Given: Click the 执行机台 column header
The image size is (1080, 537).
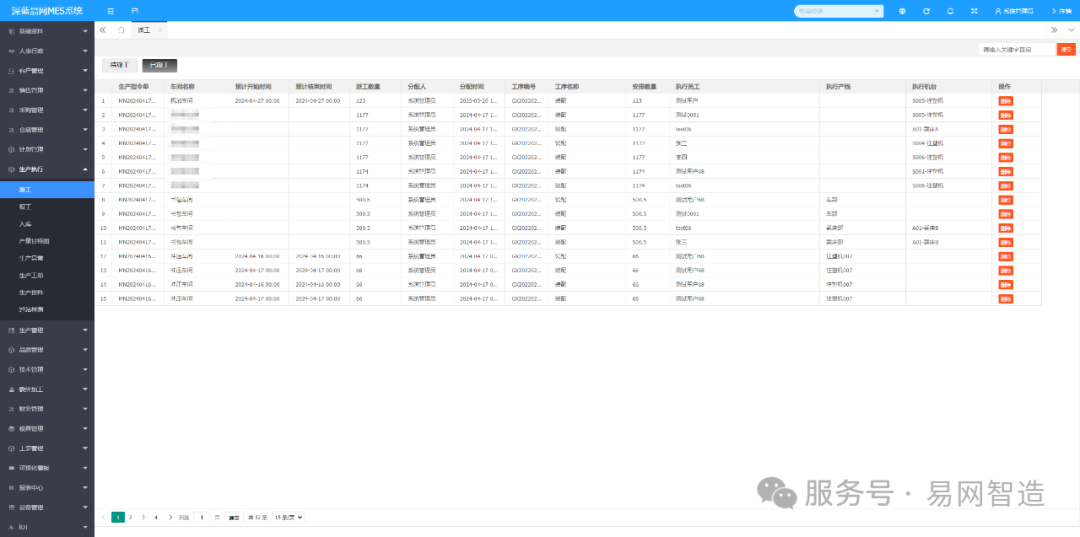Looking at the screenshot, I should click(x=924, y=87).
